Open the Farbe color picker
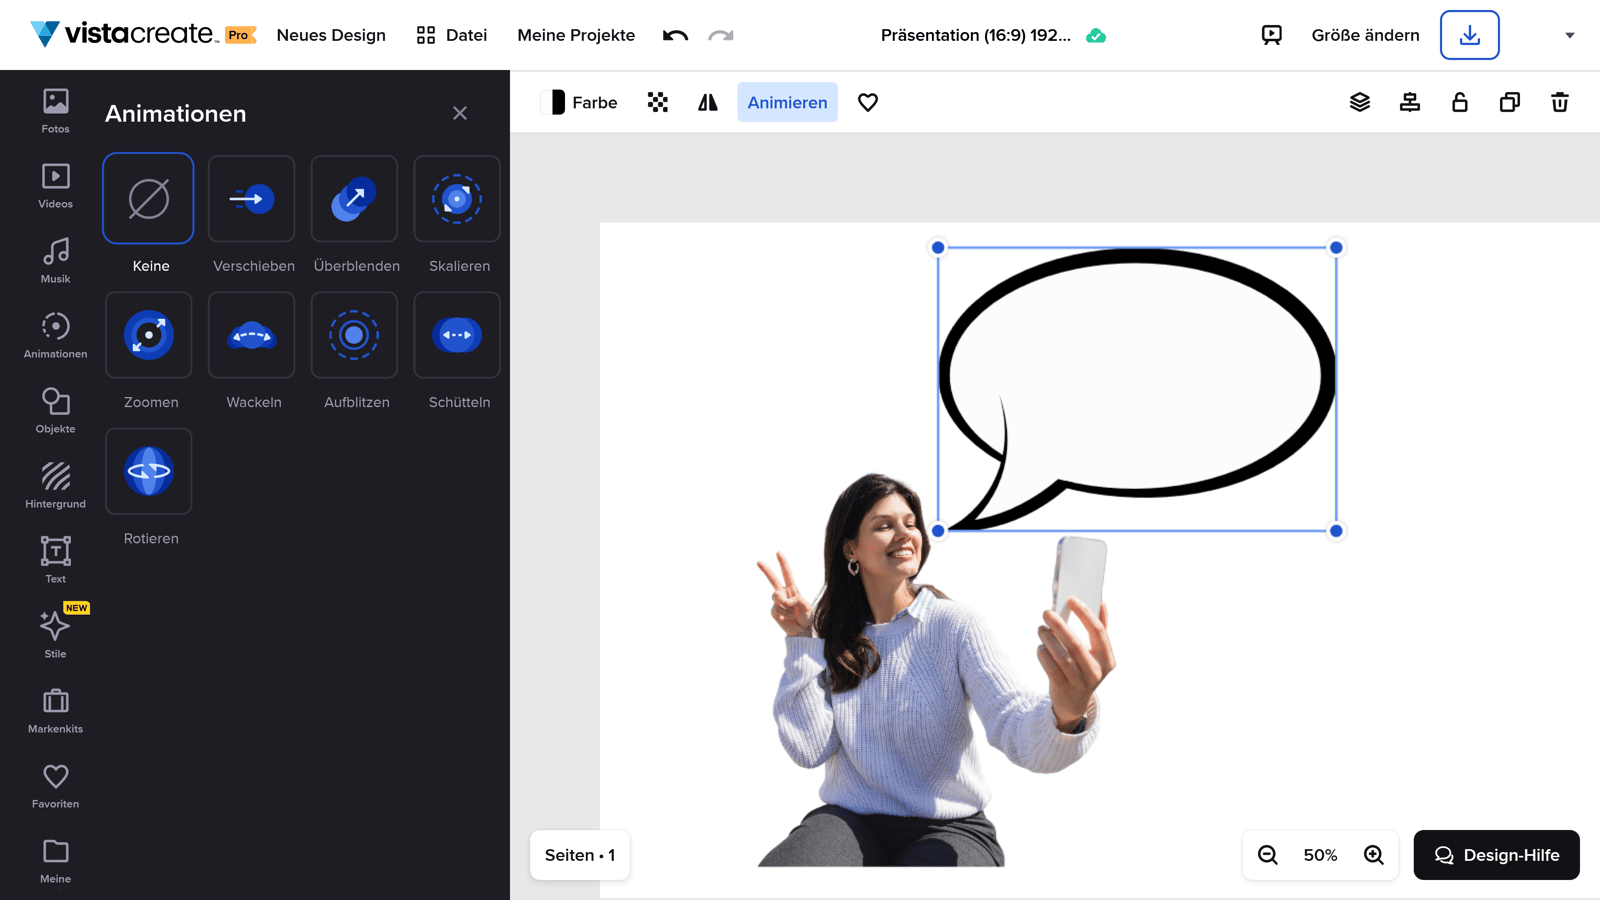Screen dimensions: 1600x900 tap(580, 101)
